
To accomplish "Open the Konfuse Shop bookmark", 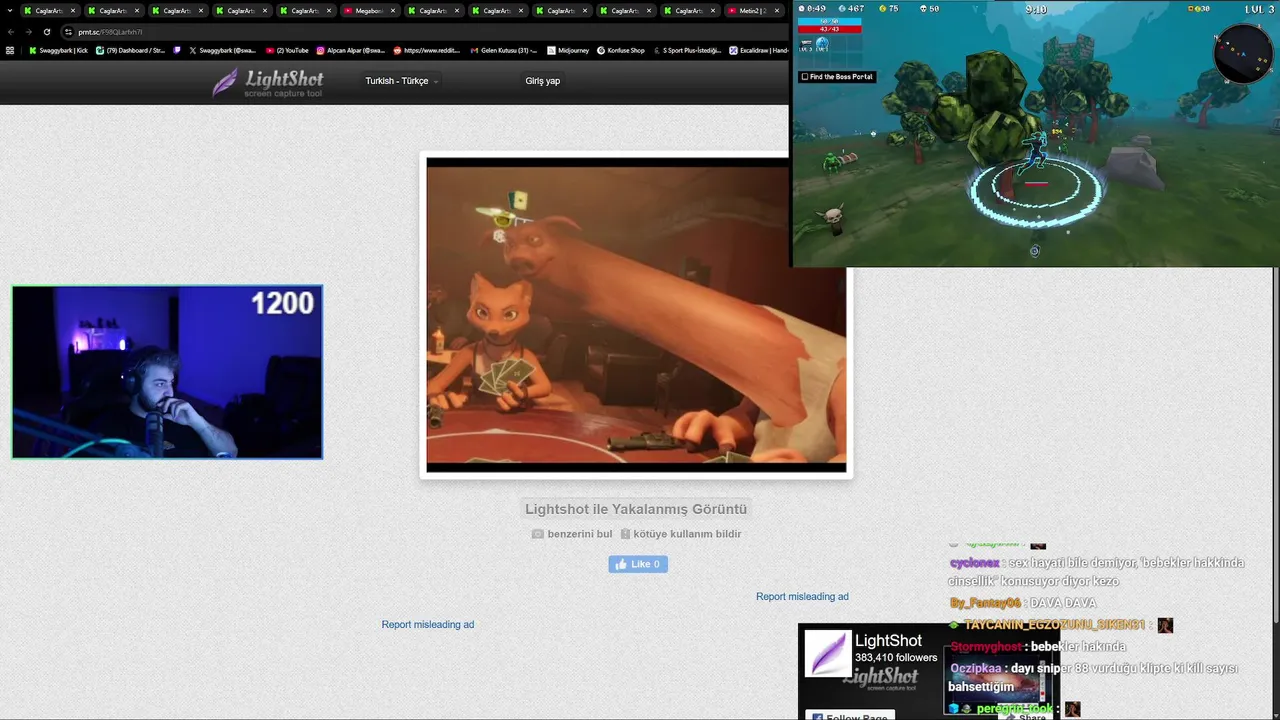I will (620, 50).
